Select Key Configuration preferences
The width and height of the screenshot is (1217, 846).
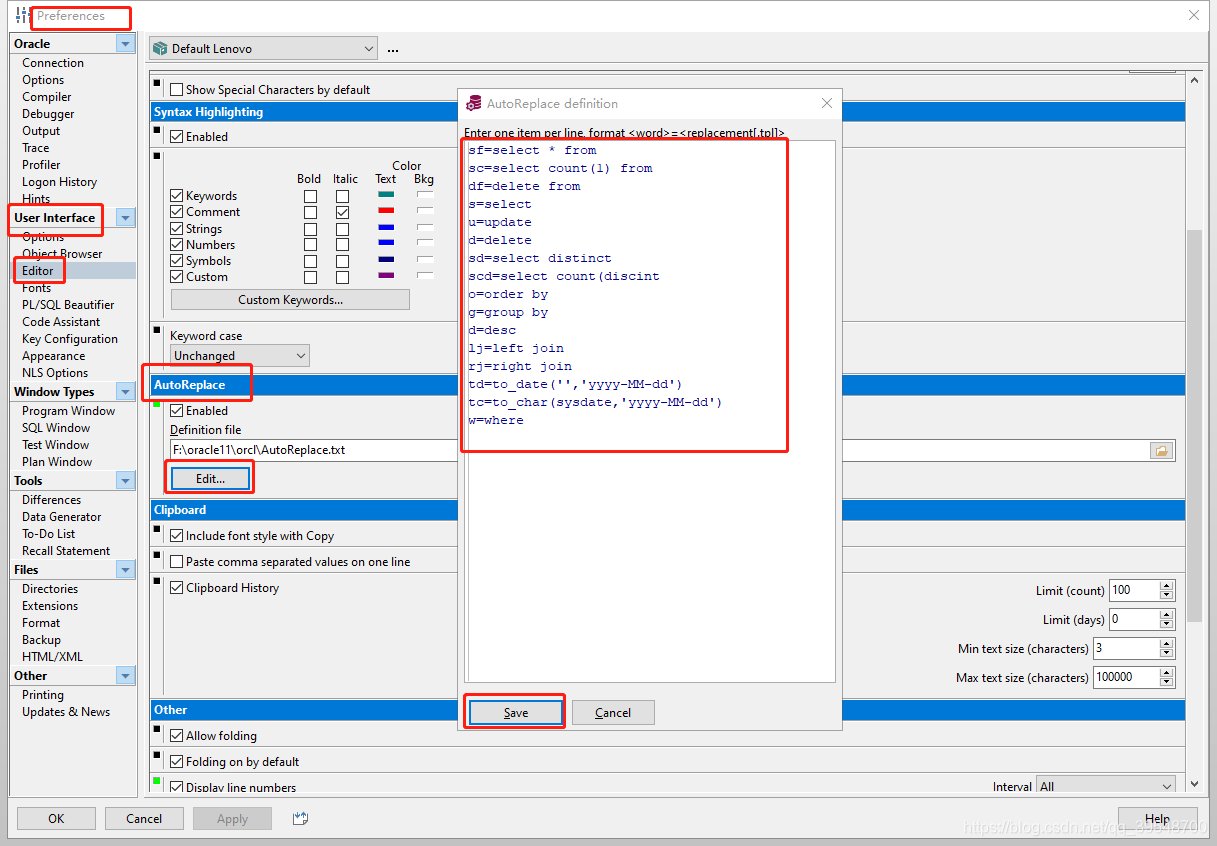coord(70,339)
